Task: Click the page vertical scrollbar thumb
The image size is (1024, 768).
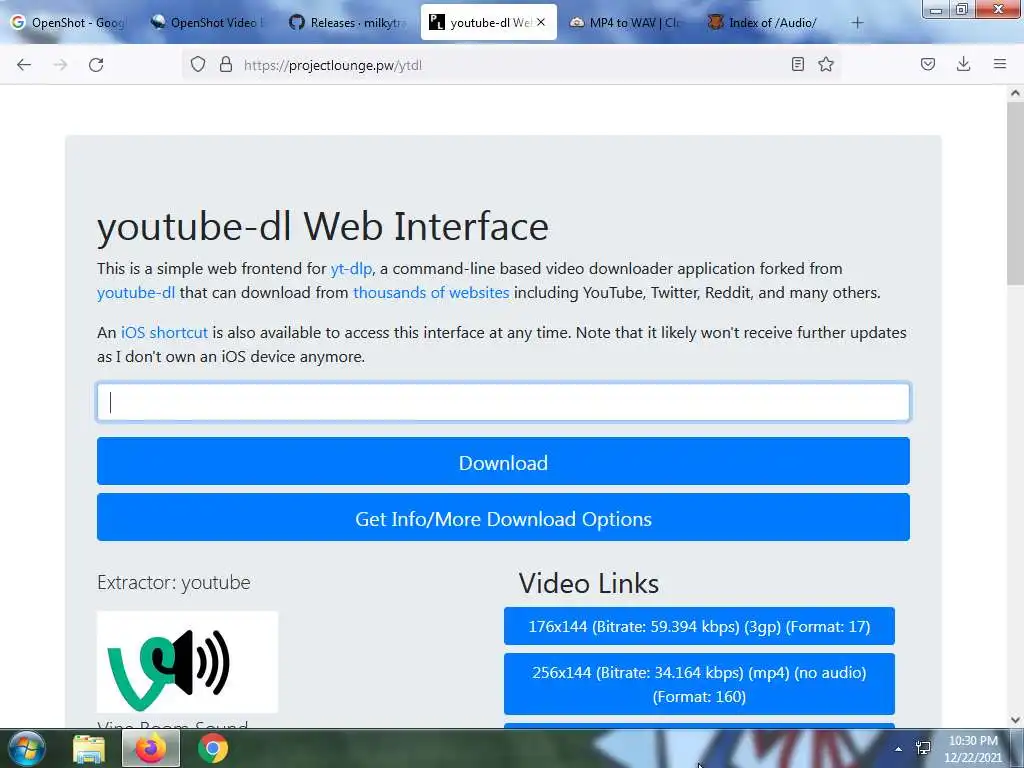Action: coord(1015,193)
